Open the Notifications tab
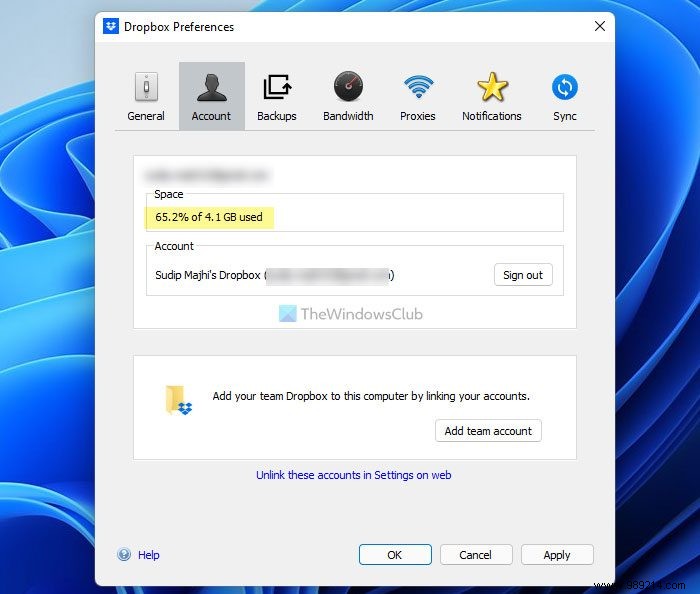Screen dimensions: 700x594 pos(492,96)
